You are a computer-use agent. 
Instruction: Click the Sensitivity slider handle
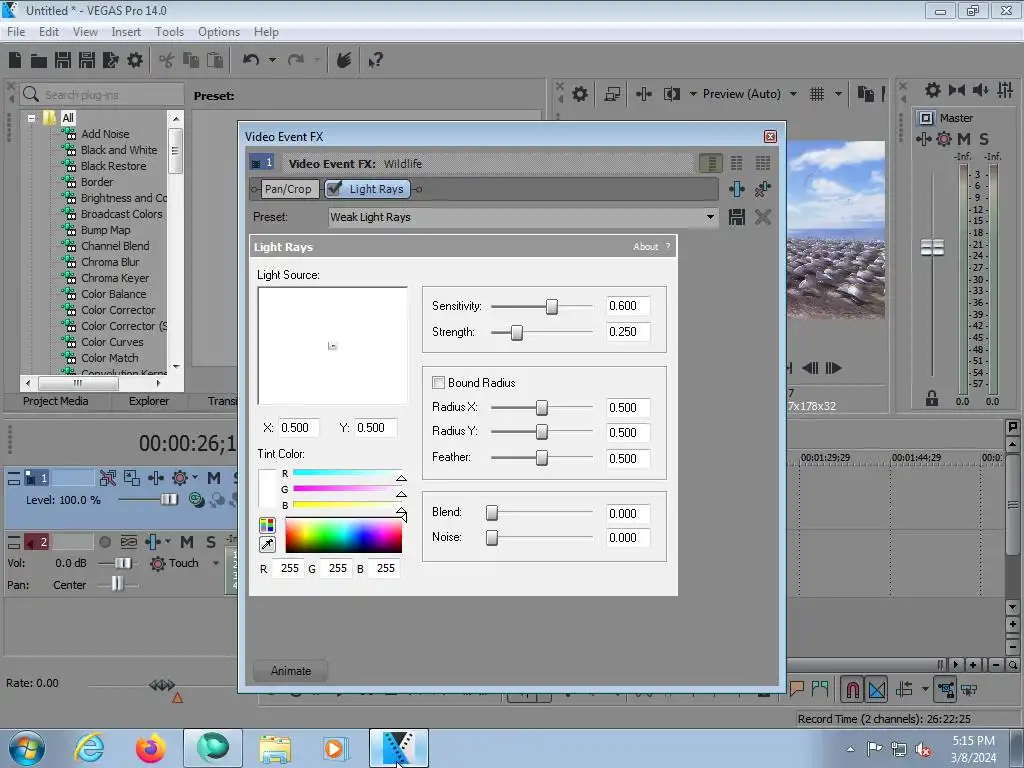click(x=551, y=307)
